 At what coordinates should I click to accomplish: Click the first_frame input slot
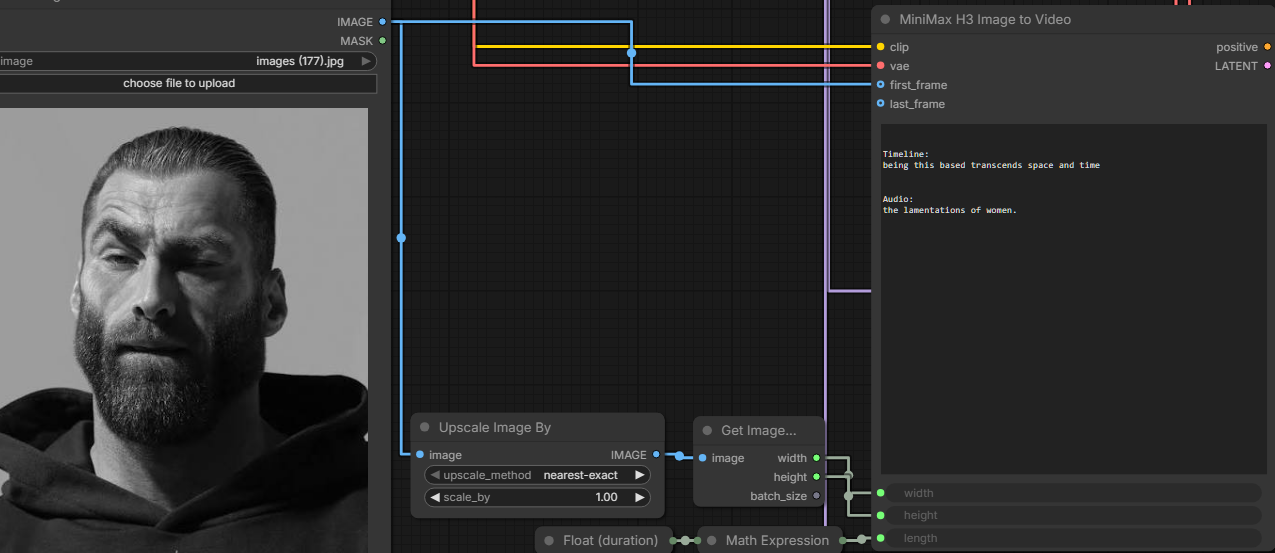click(880, 85)
